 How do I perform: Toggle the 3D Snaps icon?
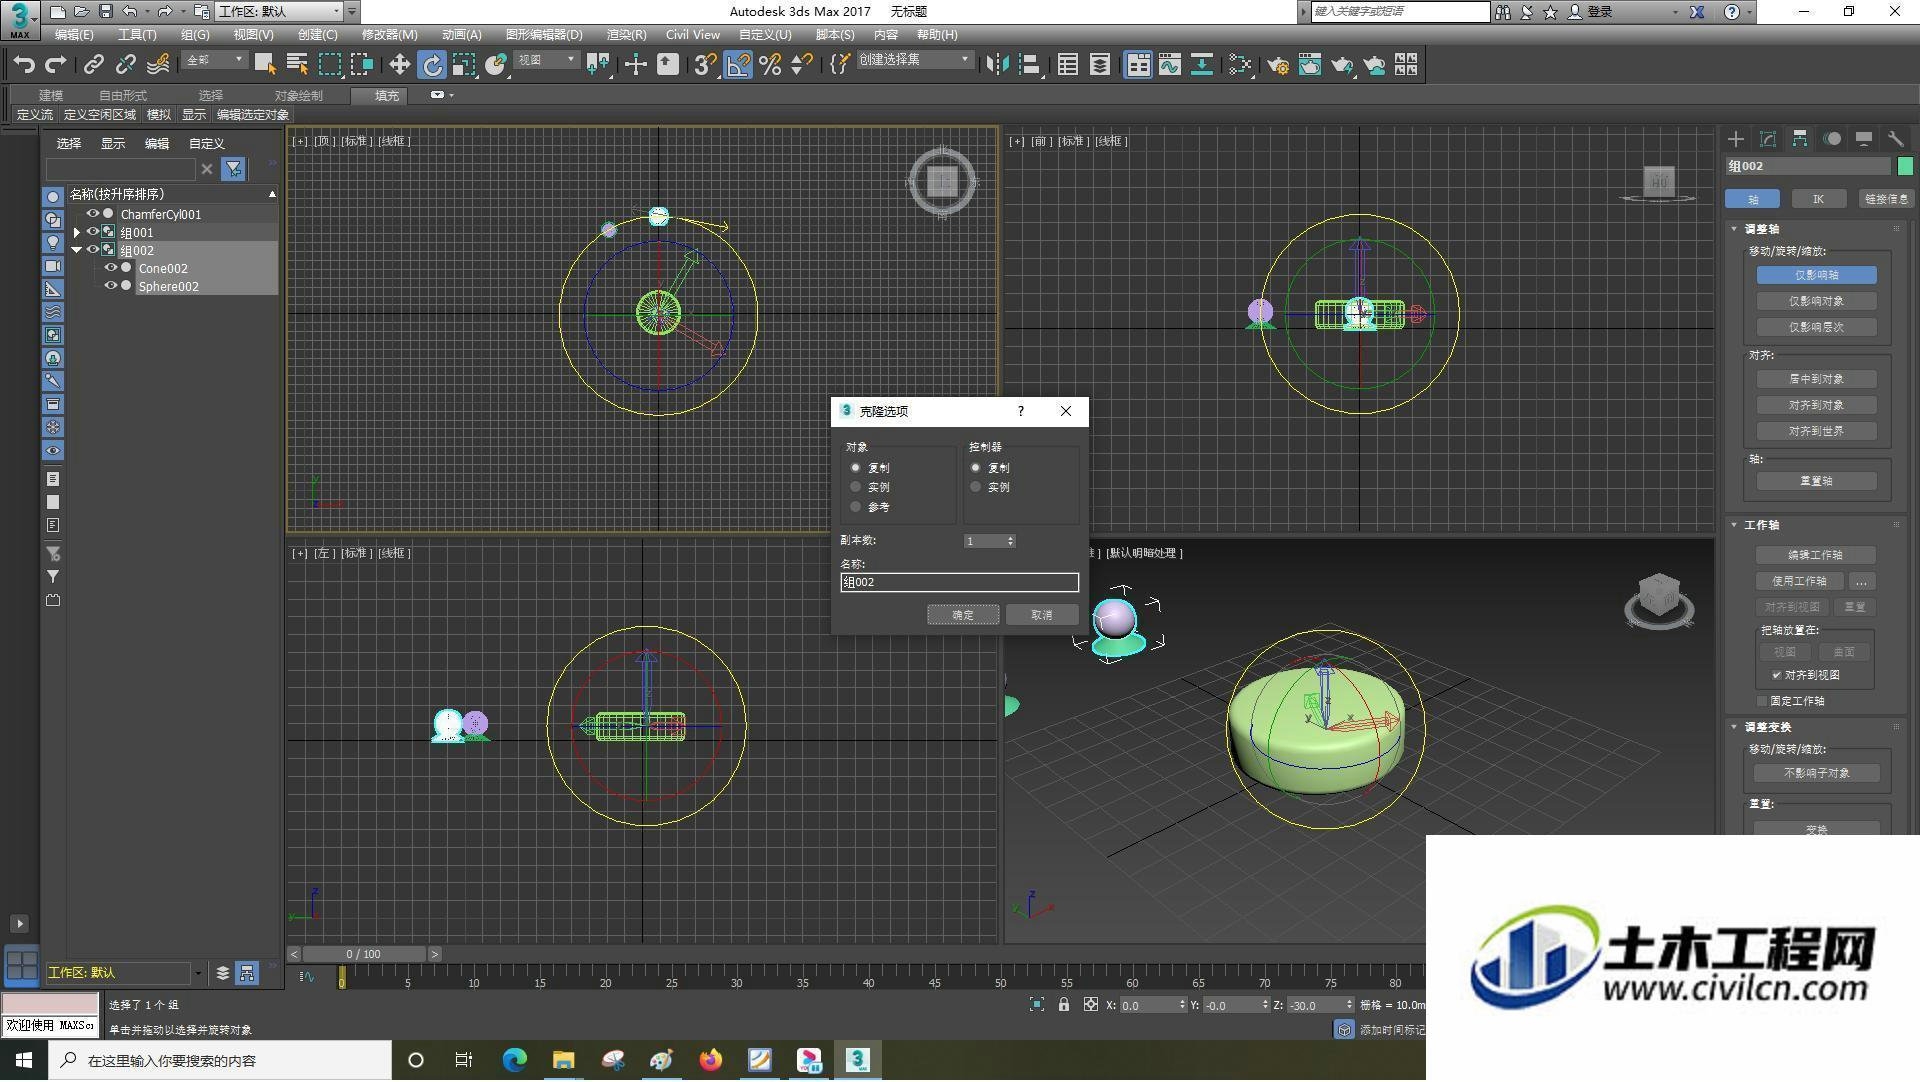pos(705,65)
